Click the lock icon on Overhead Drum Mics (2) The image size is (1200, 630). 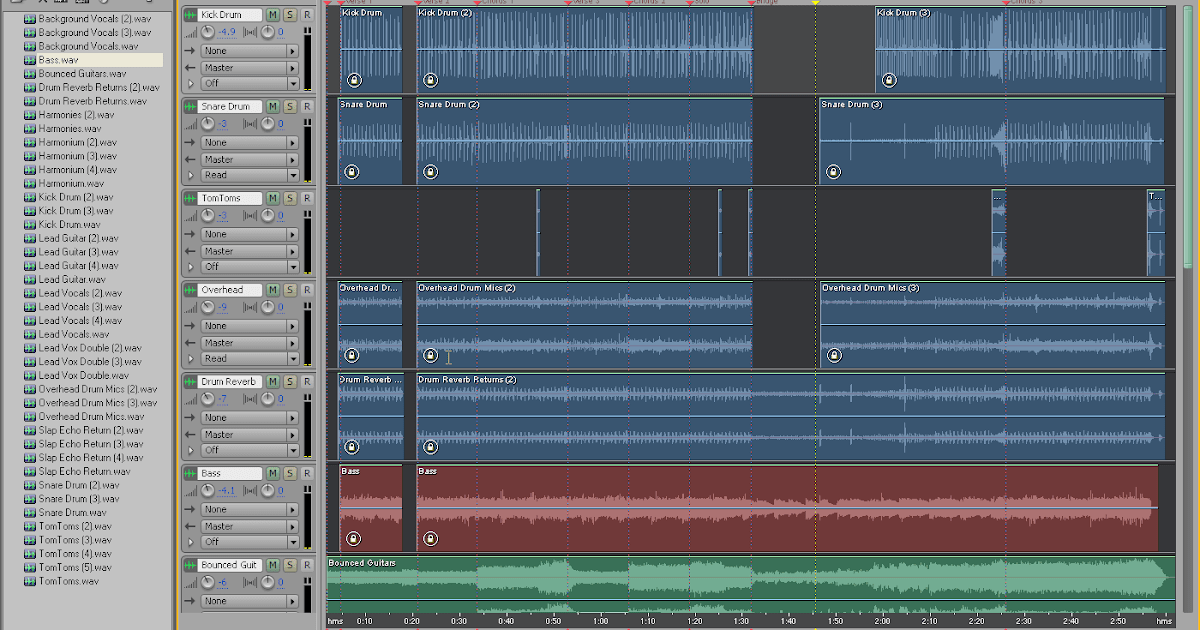tap(430, 355)
